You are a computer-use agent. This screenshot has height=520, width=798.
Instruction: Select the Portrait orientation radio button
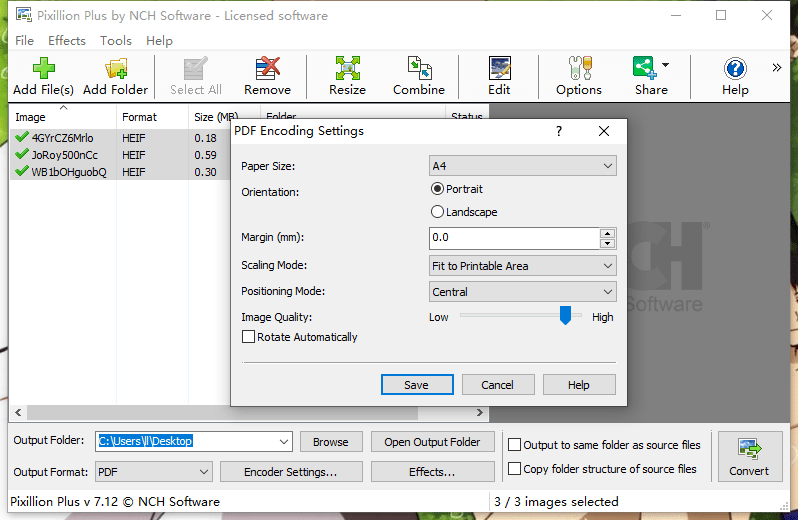pos(437,189)
